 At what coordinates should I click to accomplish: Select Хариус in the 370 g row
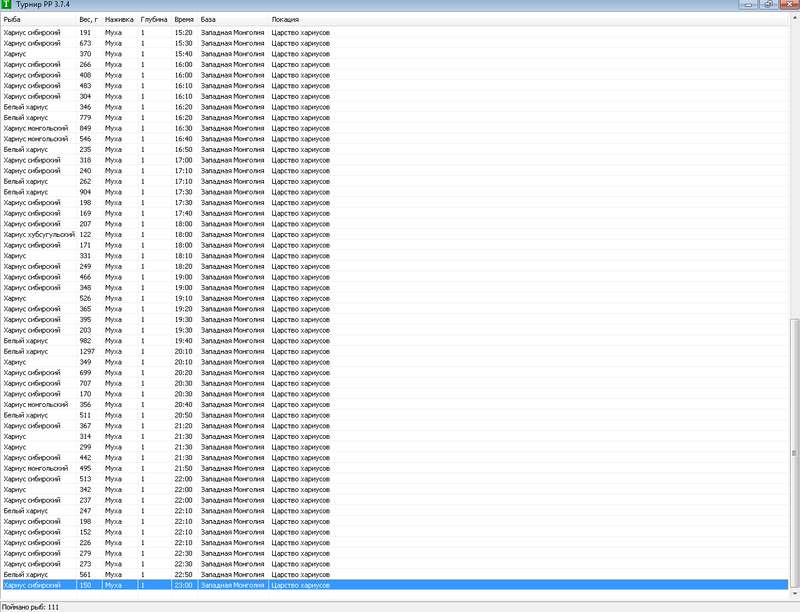click(15, 54)
